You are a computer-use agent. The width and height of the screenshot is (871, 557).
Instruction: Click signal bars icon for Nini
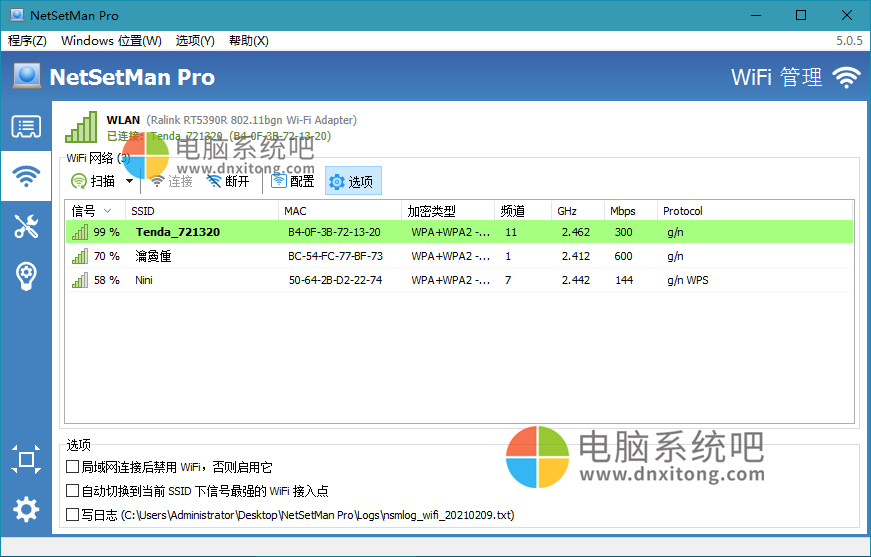(x=80, y=280)
